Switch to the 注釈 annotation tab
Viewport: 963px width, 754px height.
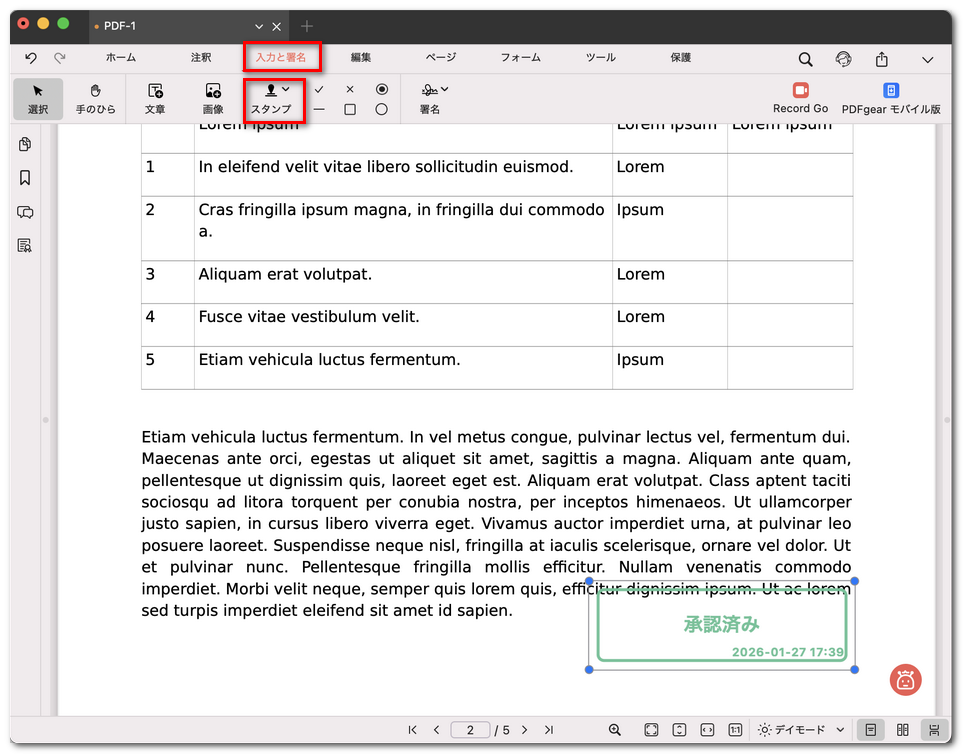[x=201, y=58]
